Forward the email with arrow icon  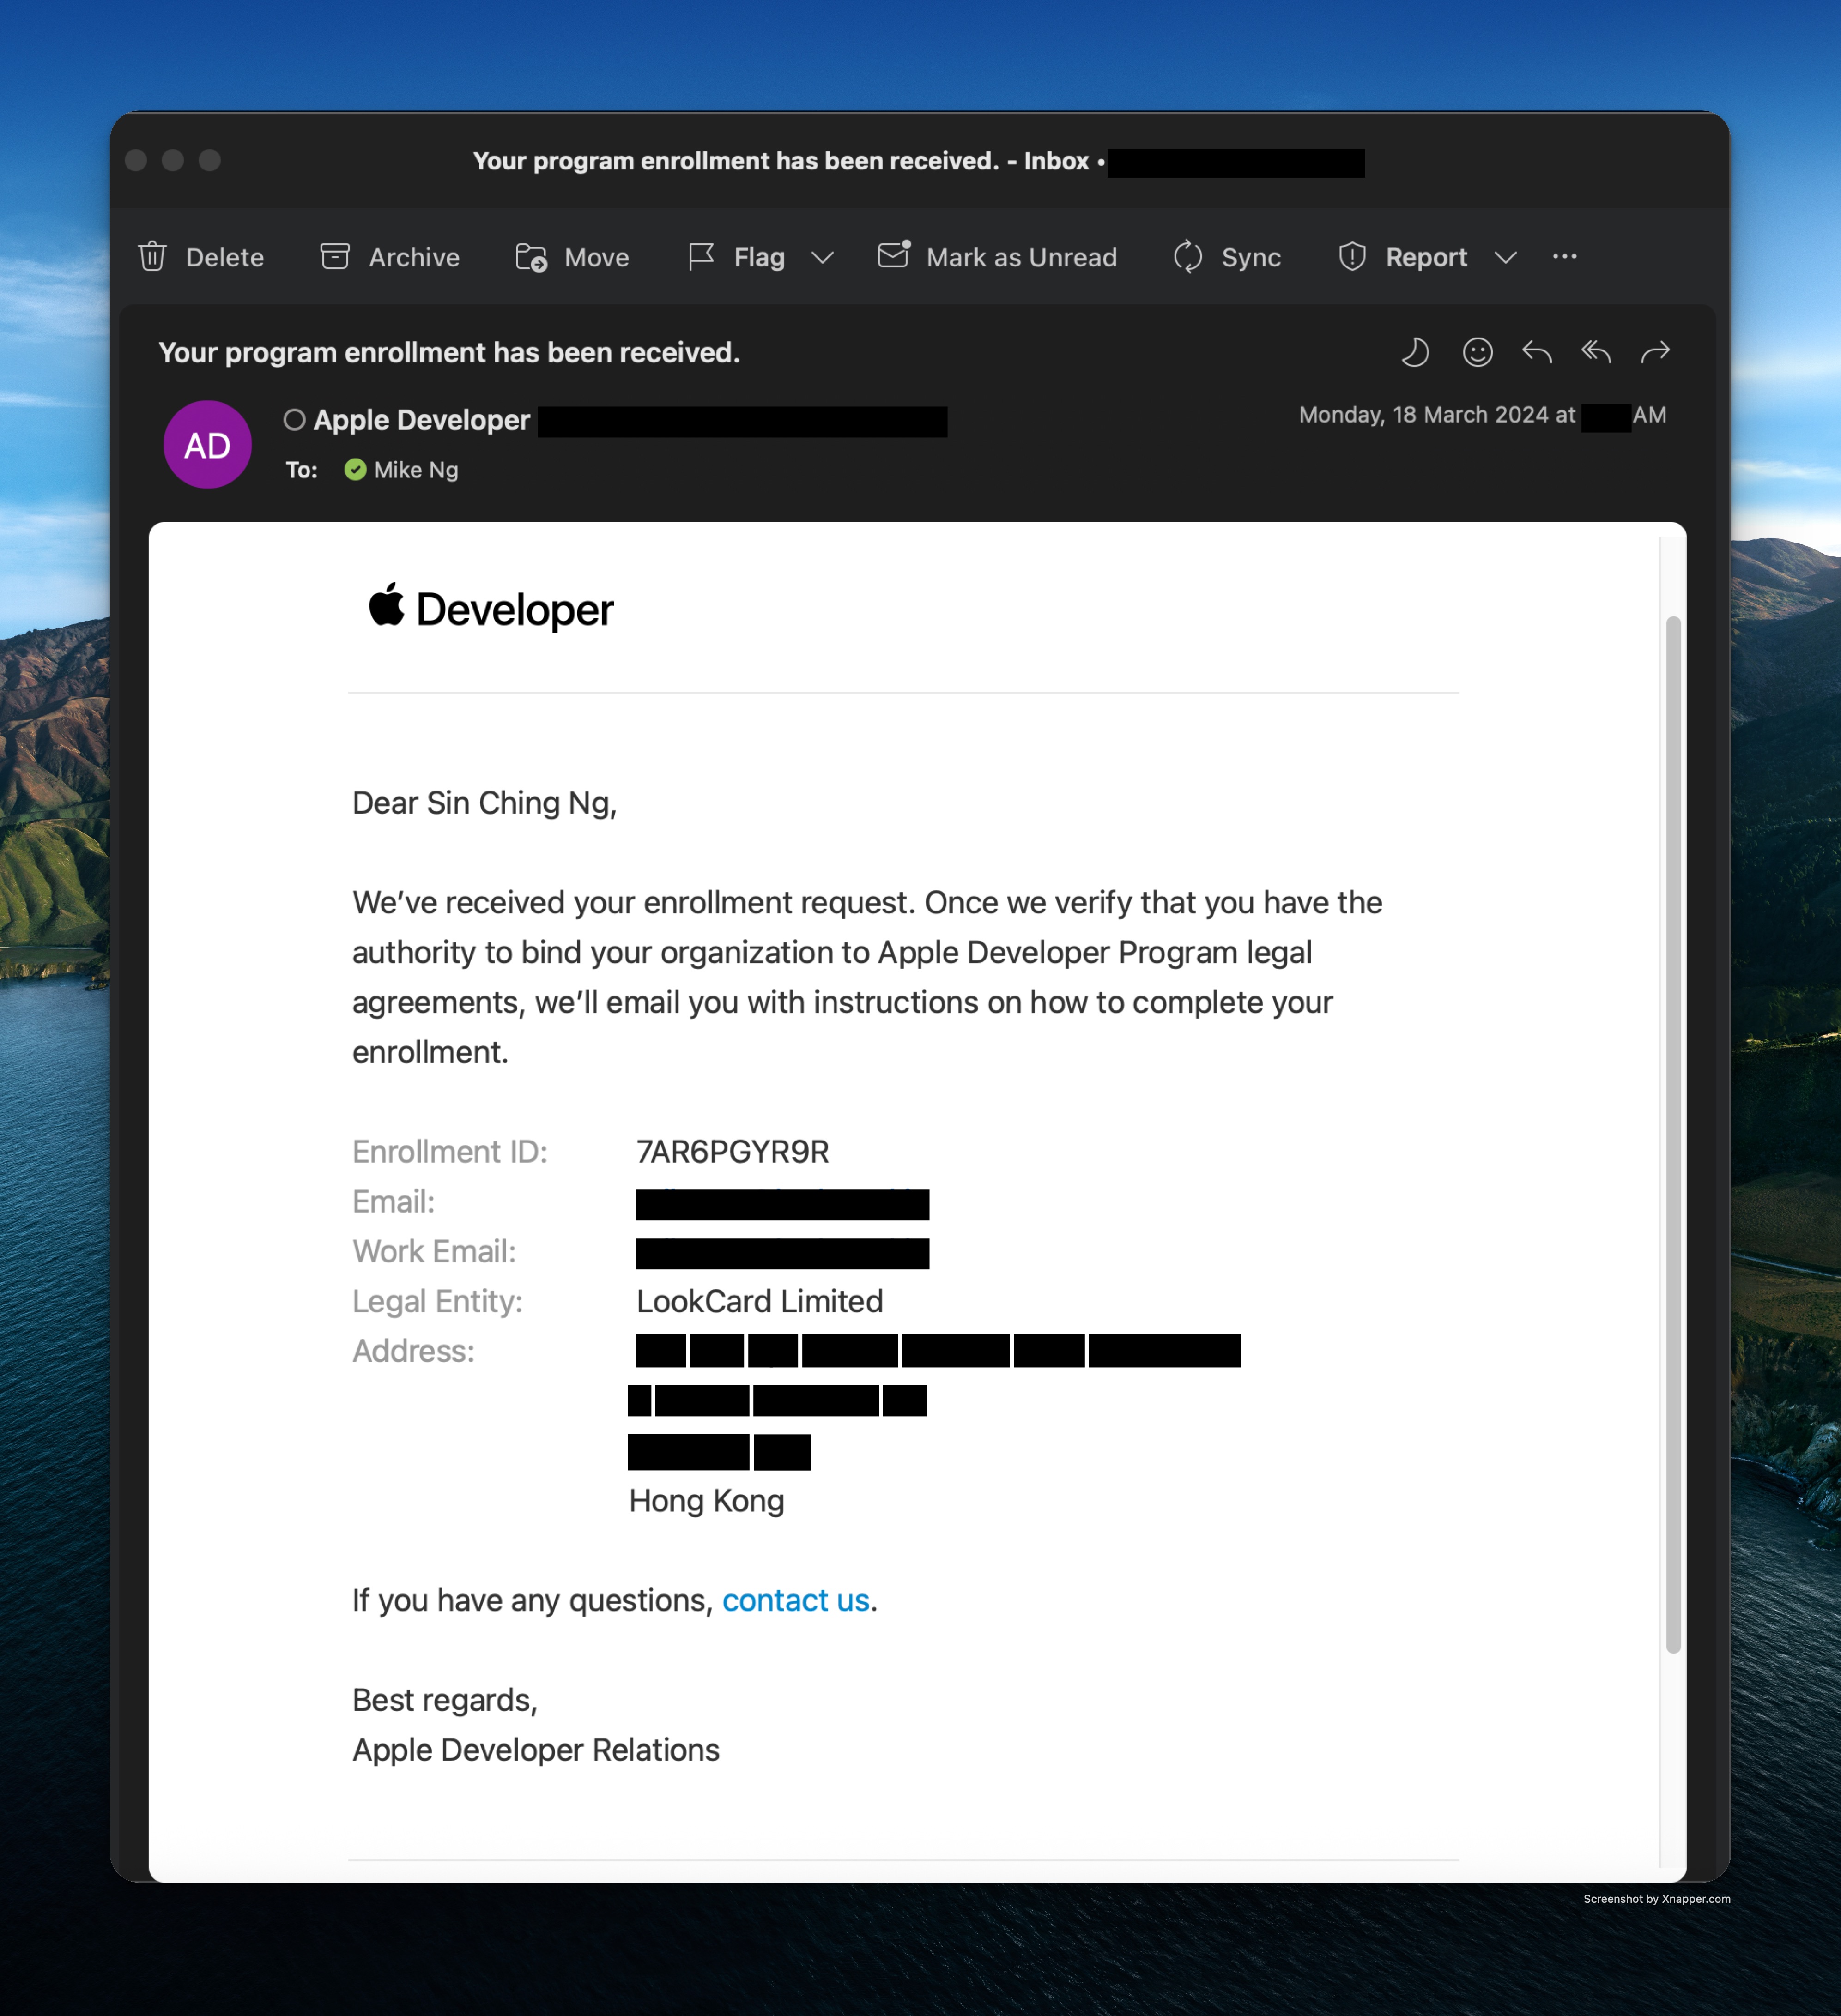pyautogui.click(x=1655, y=352)
